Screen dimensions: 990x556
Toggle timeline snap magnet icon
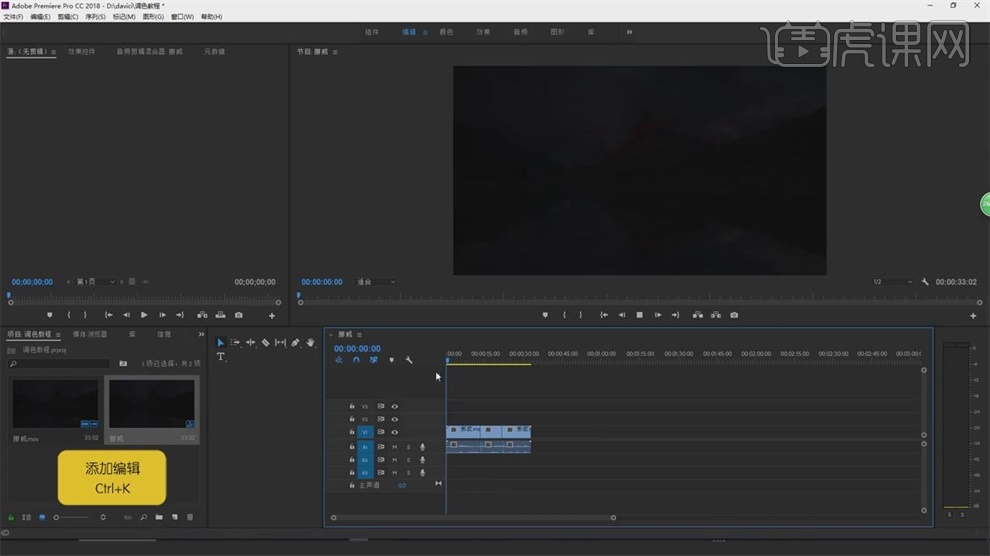[356, 360]
